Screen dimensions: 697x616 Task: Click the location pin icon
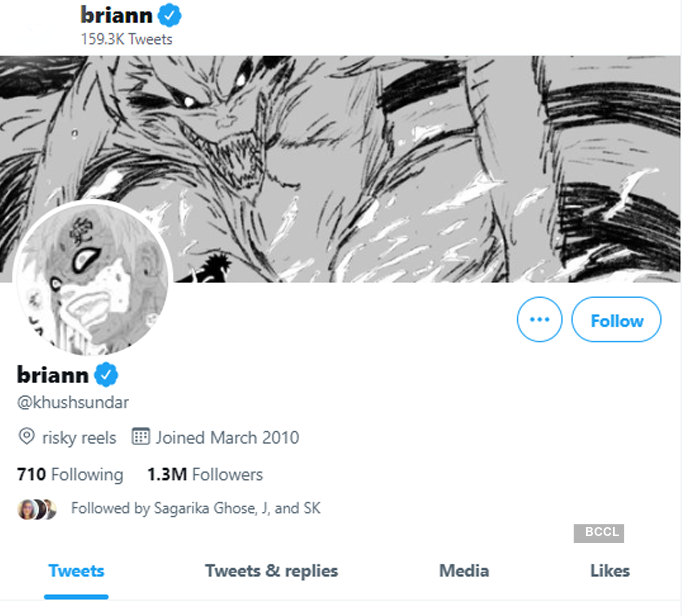[27, 438]
